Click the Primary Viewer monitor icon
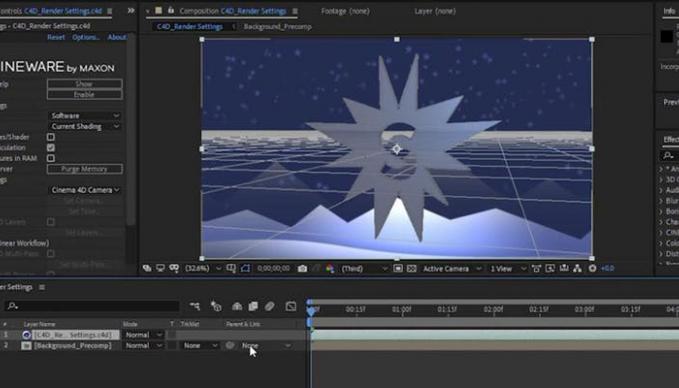Viewport: 679px width, 388px height. point(161,268)
